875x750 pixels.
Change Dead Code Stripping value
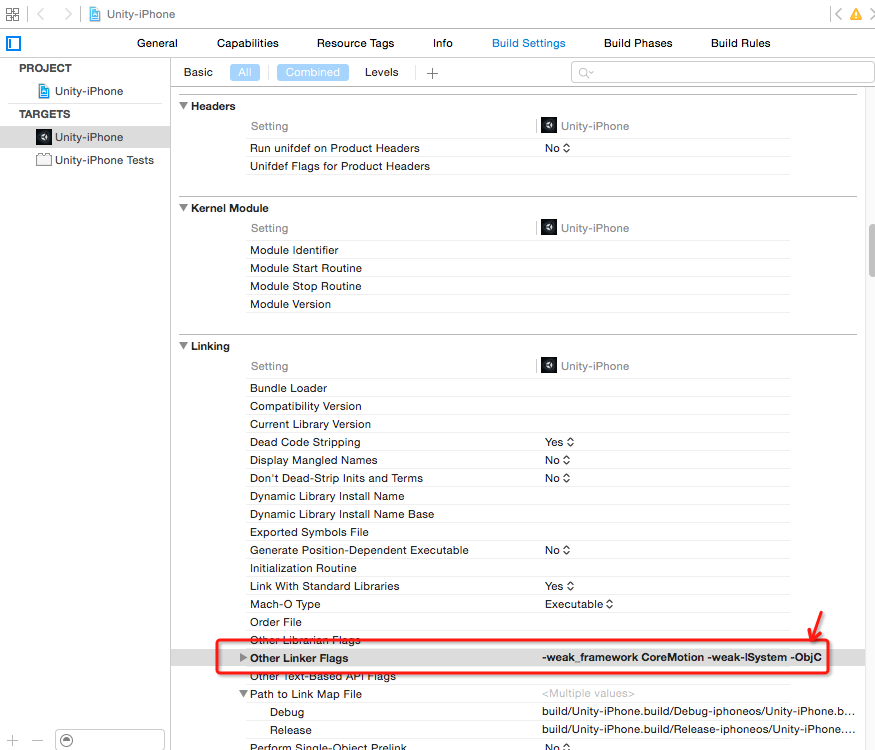[559, 442]
